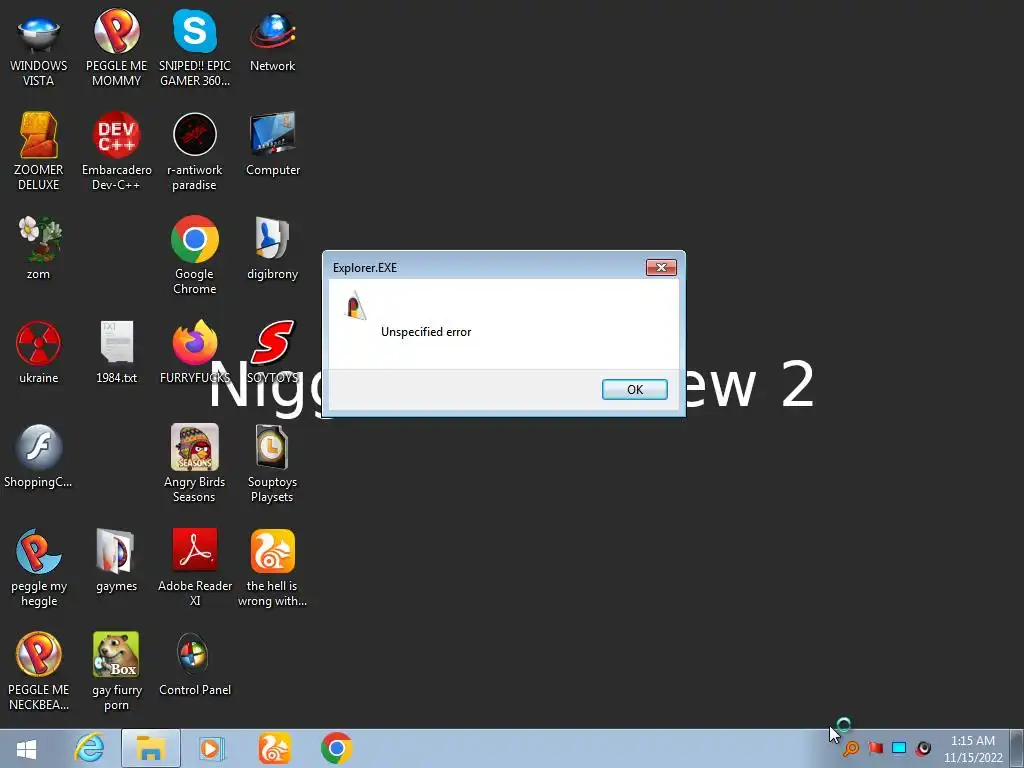The height and width of the screenshot is (768, 1024).
Task: Click the blue monitor tray icon
Action: click(x=899, y=748)
